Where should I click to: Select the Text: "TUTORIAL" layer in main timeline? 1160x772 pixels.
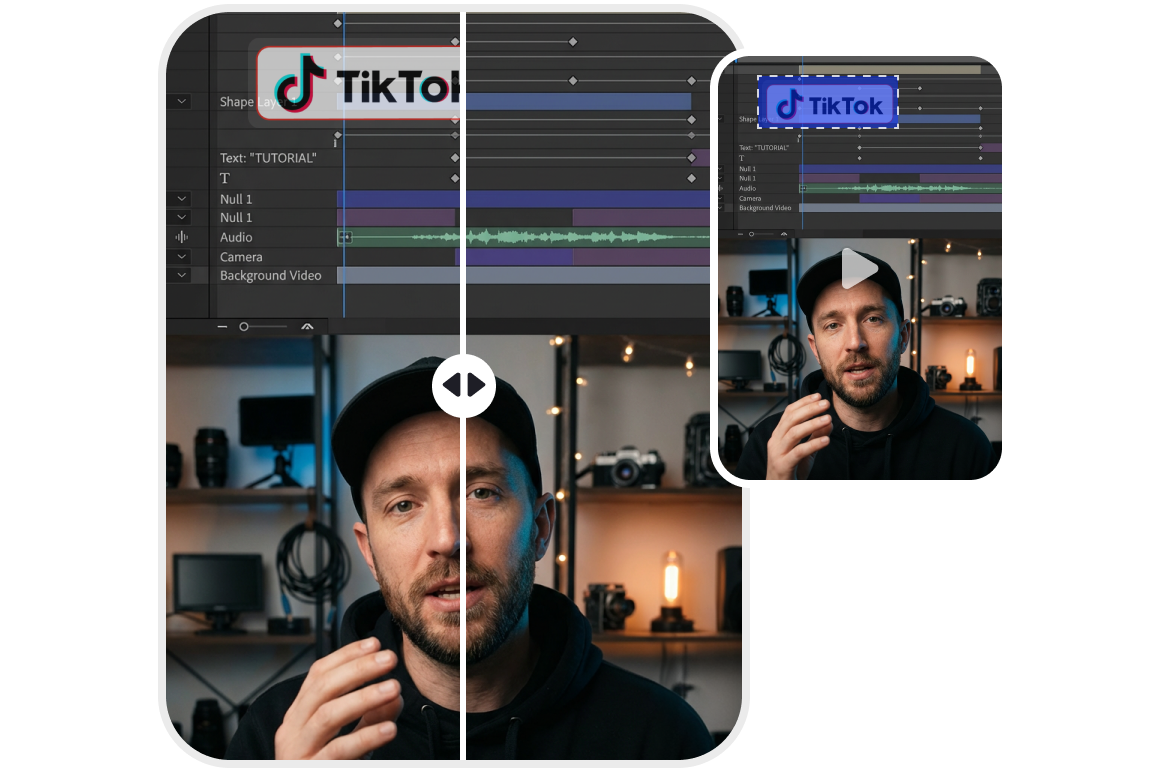click(268, 158)
